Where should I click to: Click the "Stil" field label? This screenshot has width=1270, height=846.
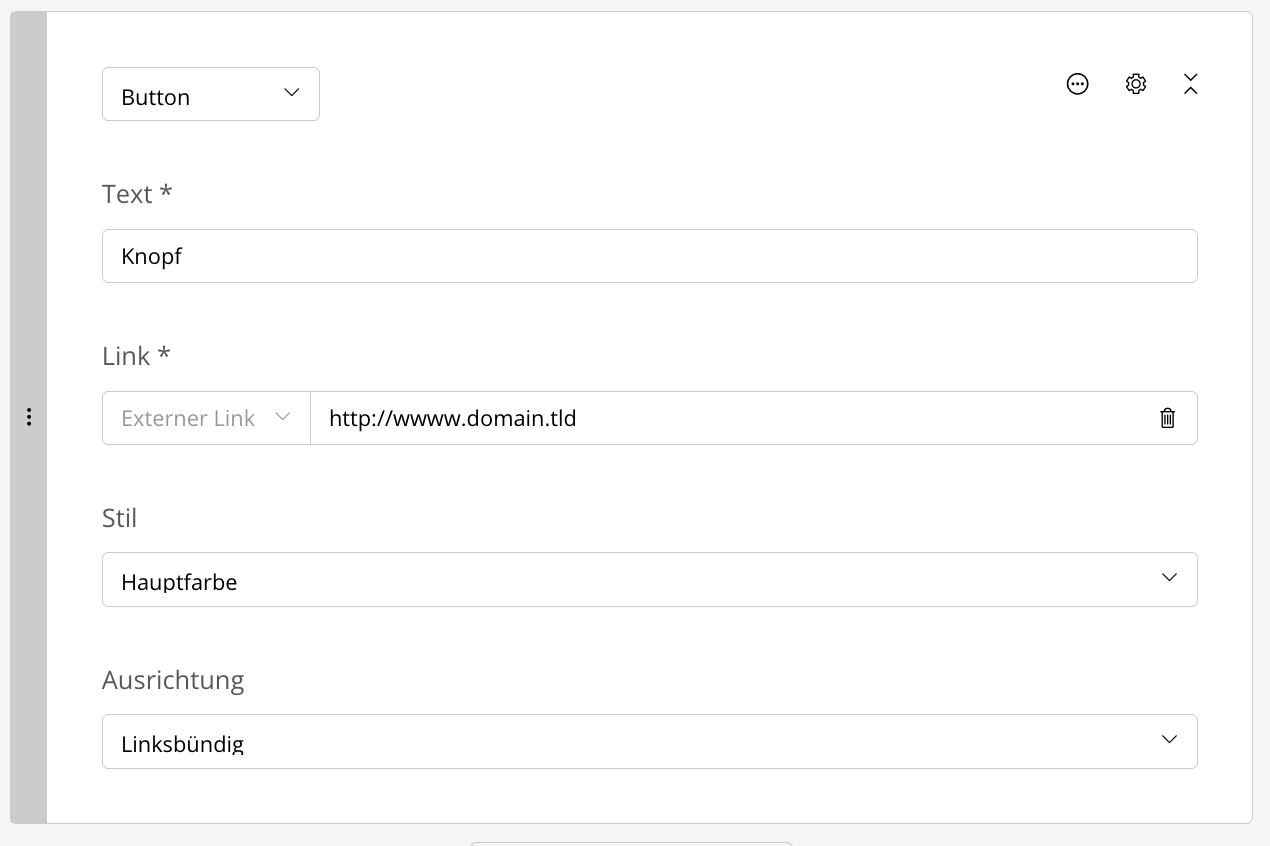coord(119,518)
